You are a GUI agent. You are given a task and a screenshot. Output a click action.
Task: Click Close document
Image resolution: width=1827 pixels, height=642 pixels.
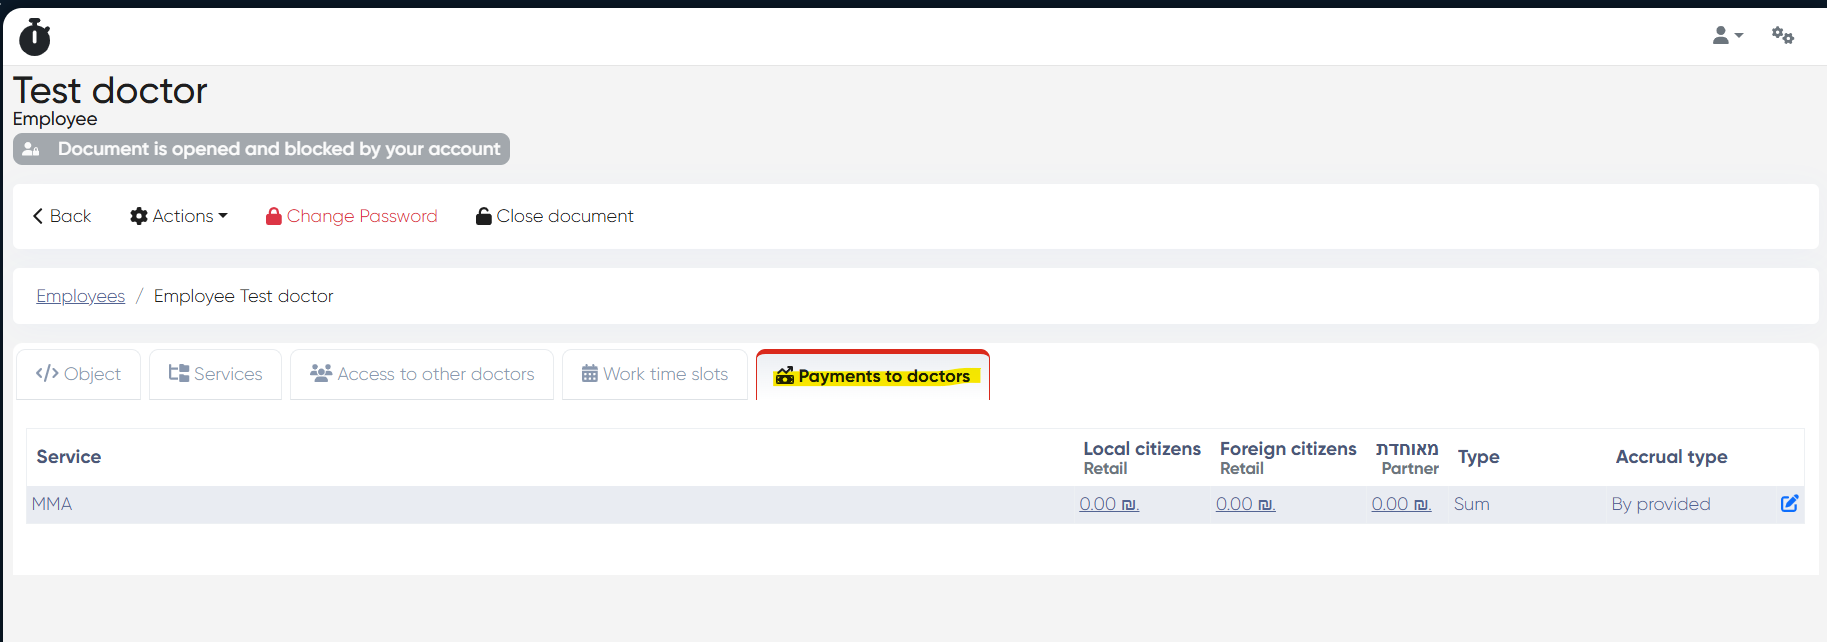coord(555,216)
